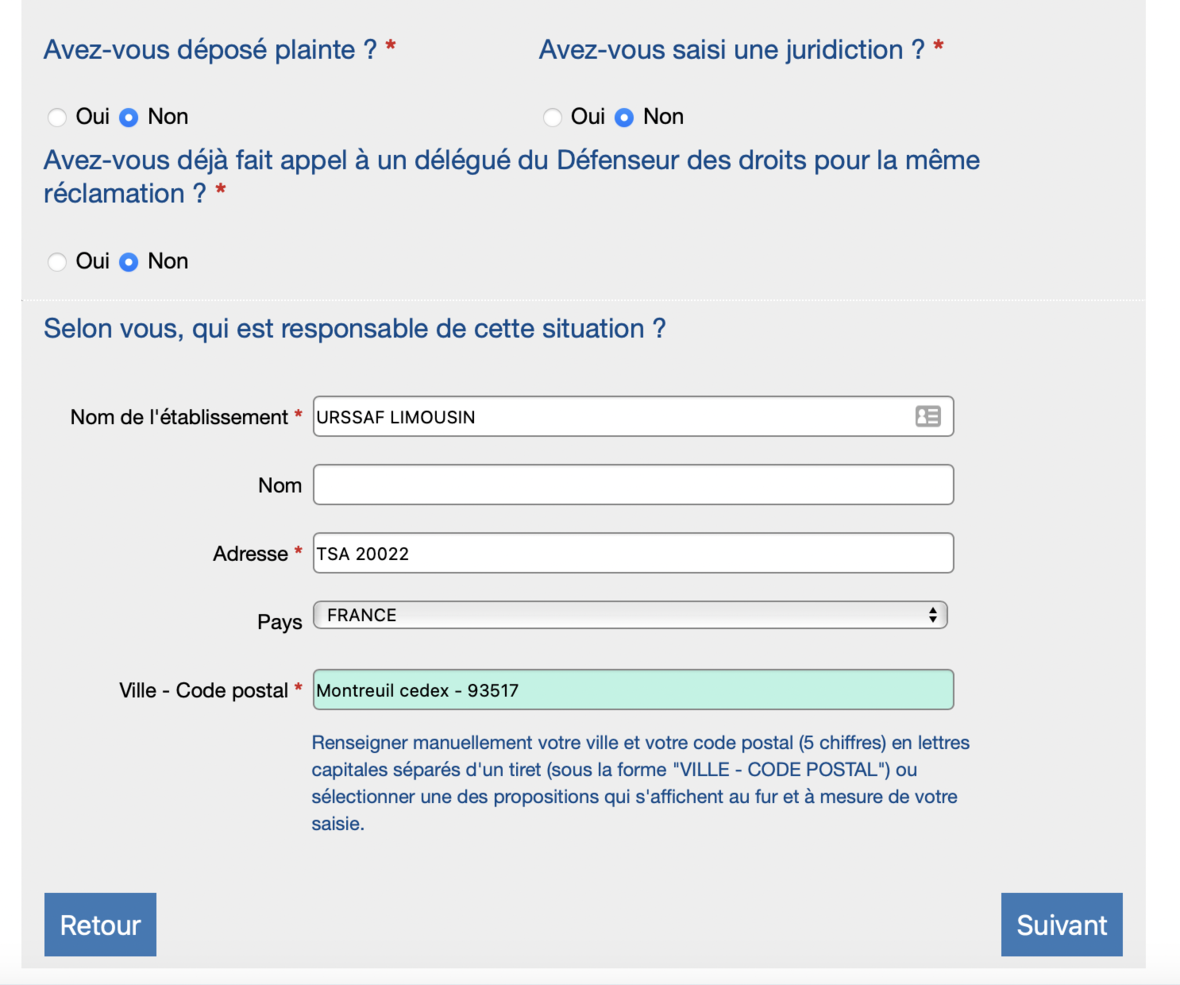This screenshot has width=1180, height=985.
Task: Click the Ville - Code postal field
Action: coord(633,689)
